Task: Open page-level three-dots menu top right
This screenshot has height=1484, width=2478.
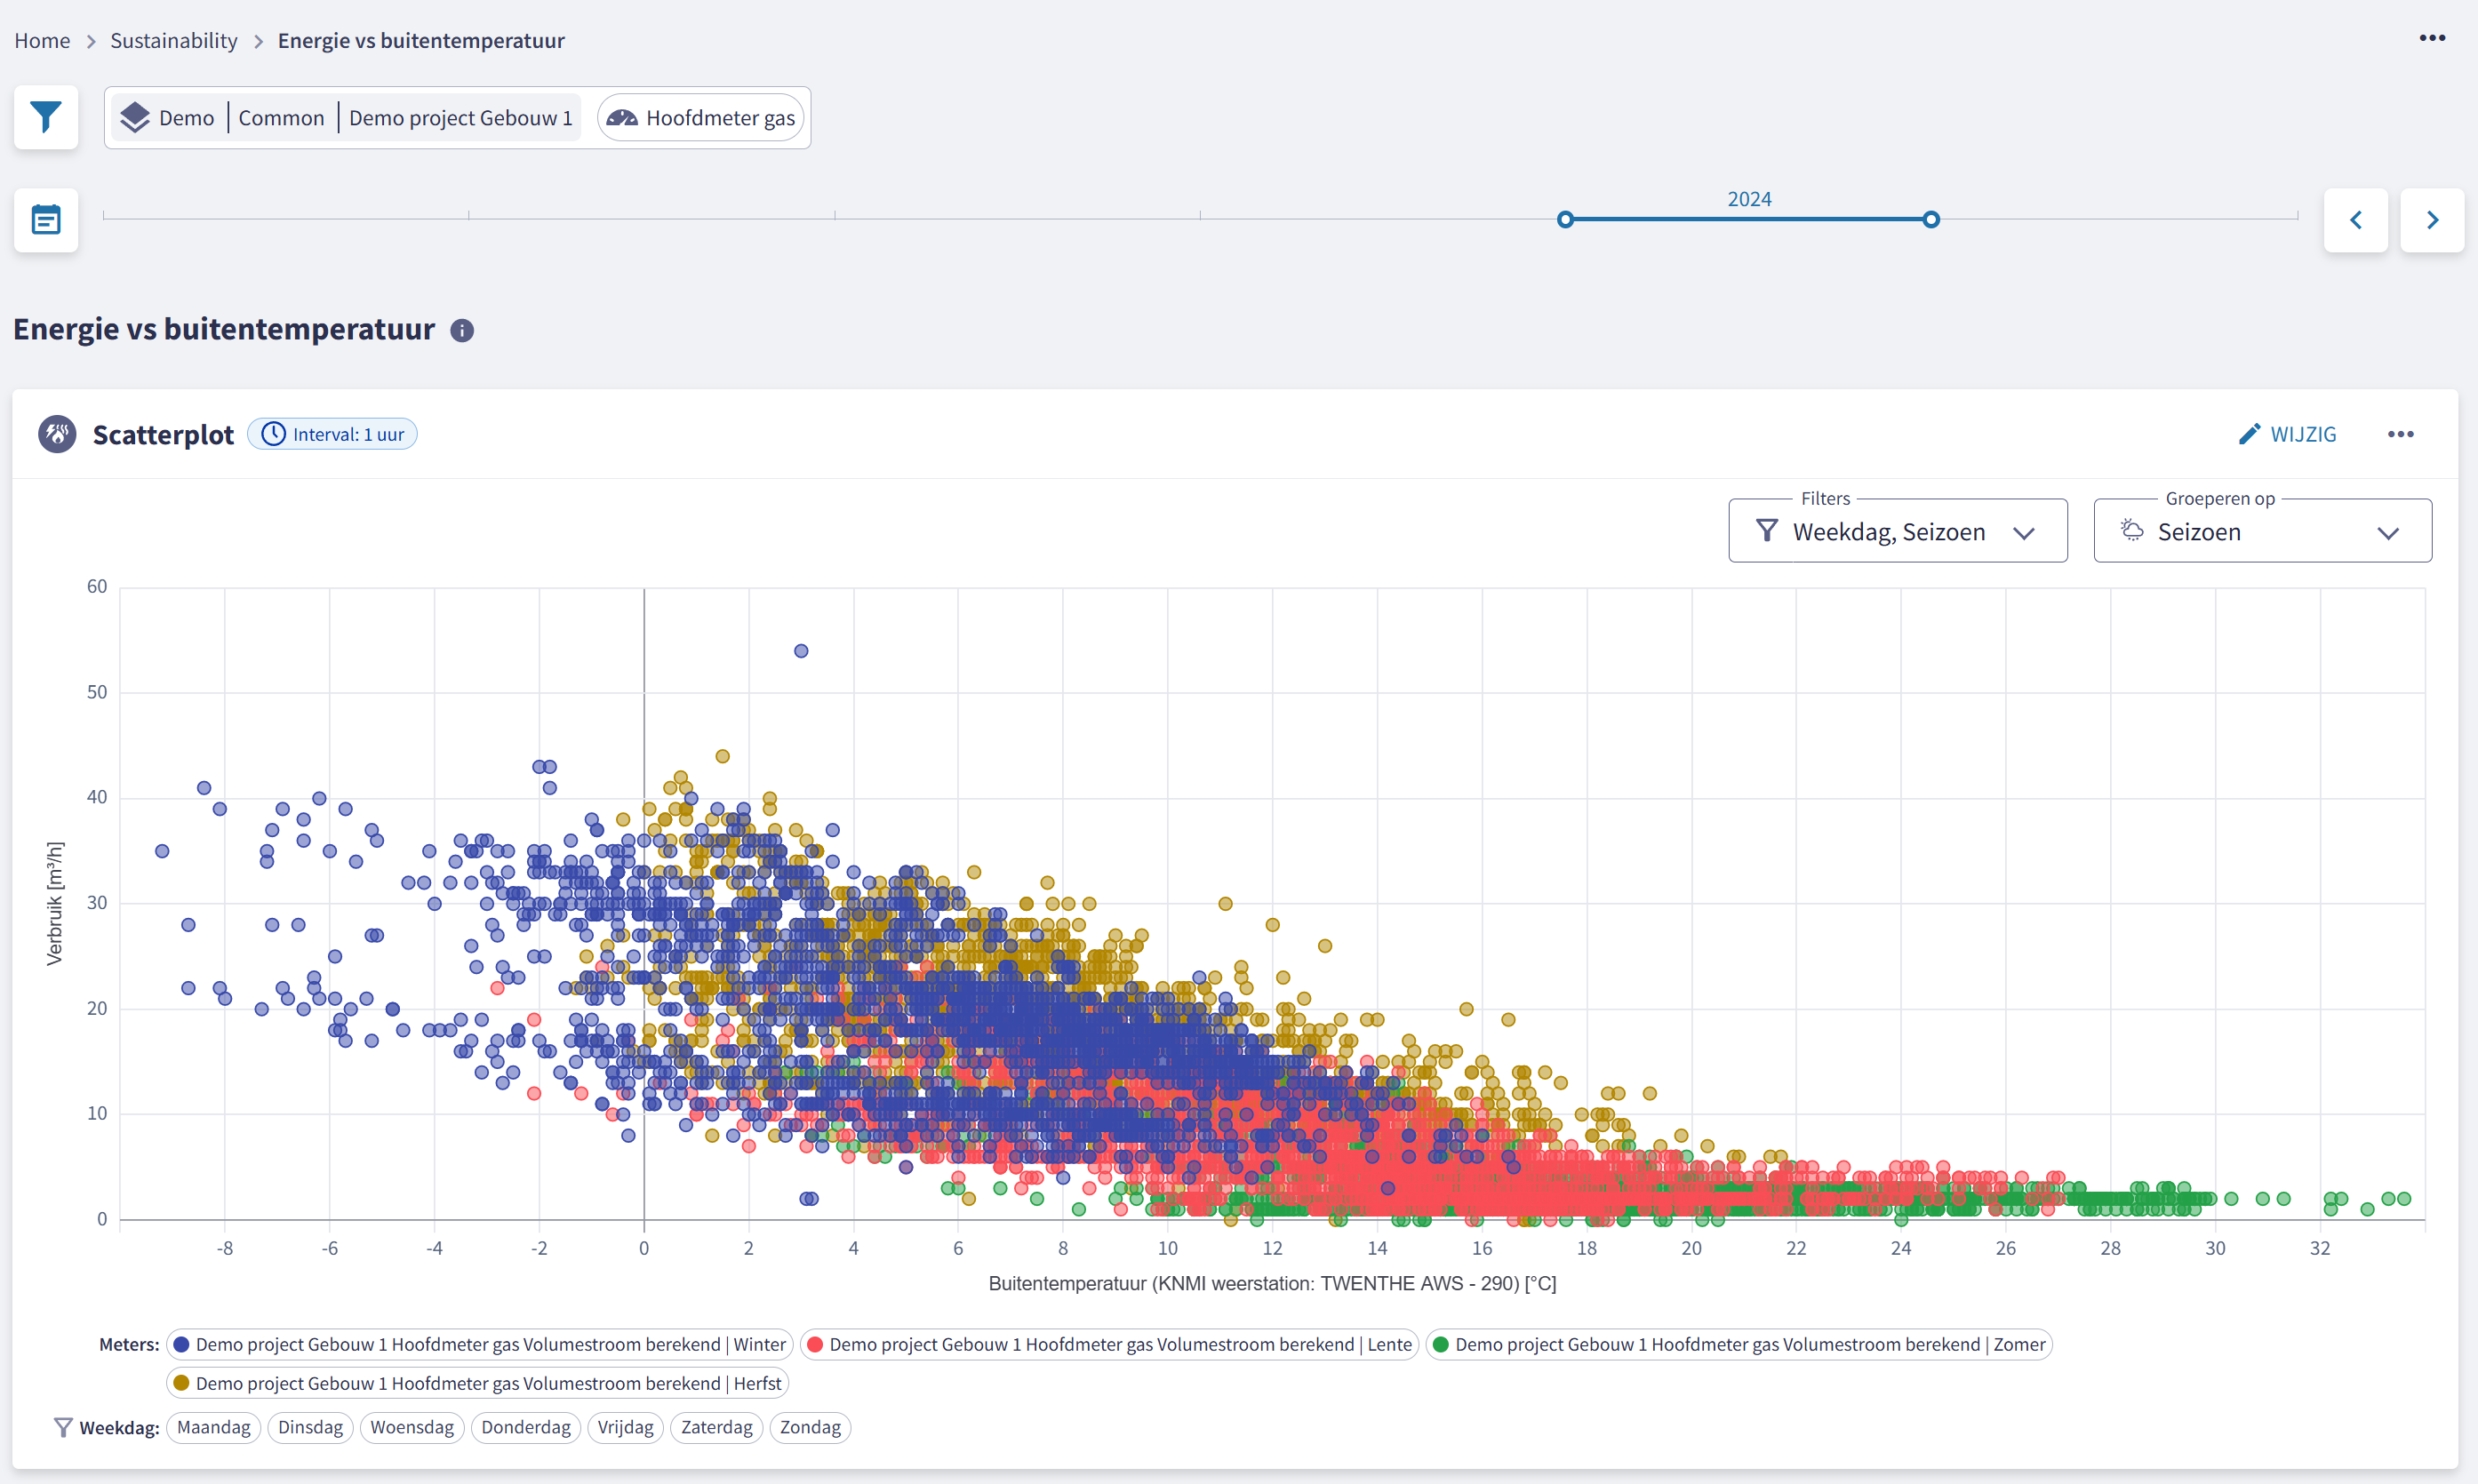Action: 2432,38
